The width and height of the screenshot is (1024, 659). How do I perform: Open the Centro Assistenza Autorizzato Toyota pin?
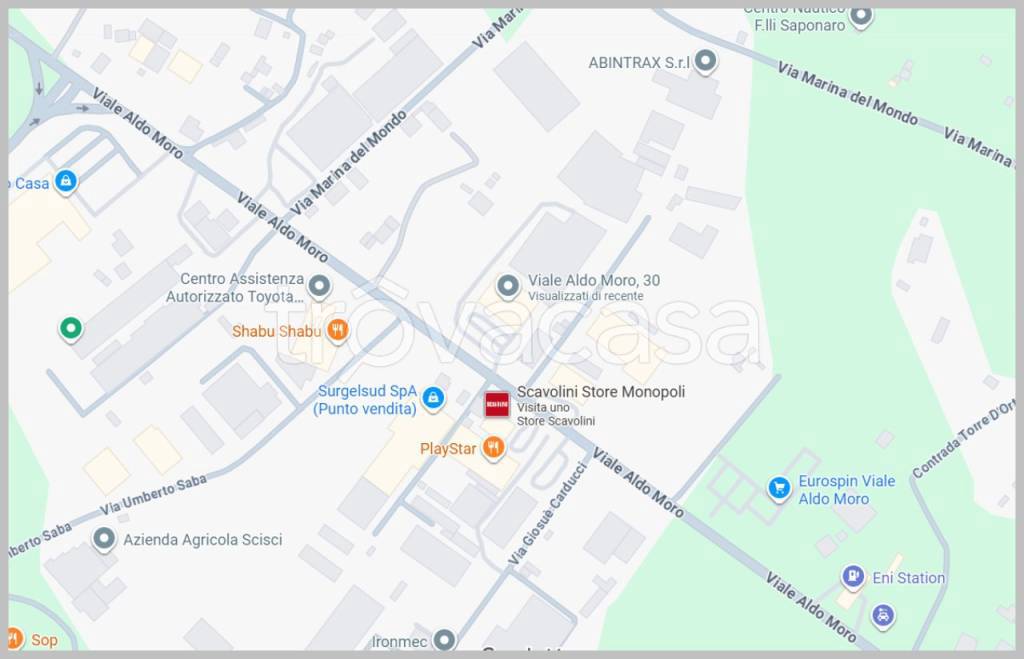[x=319, y=286]
